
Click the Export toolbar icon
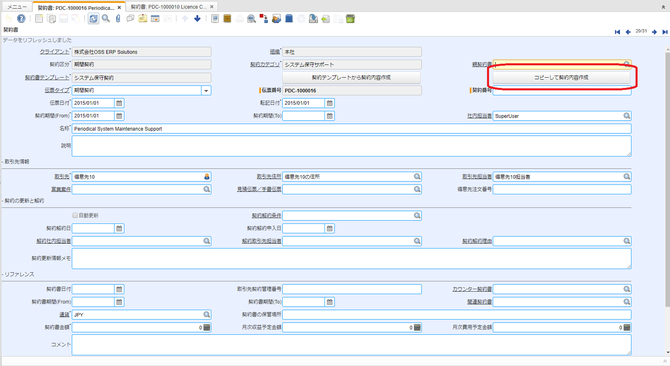pos(313,18)
